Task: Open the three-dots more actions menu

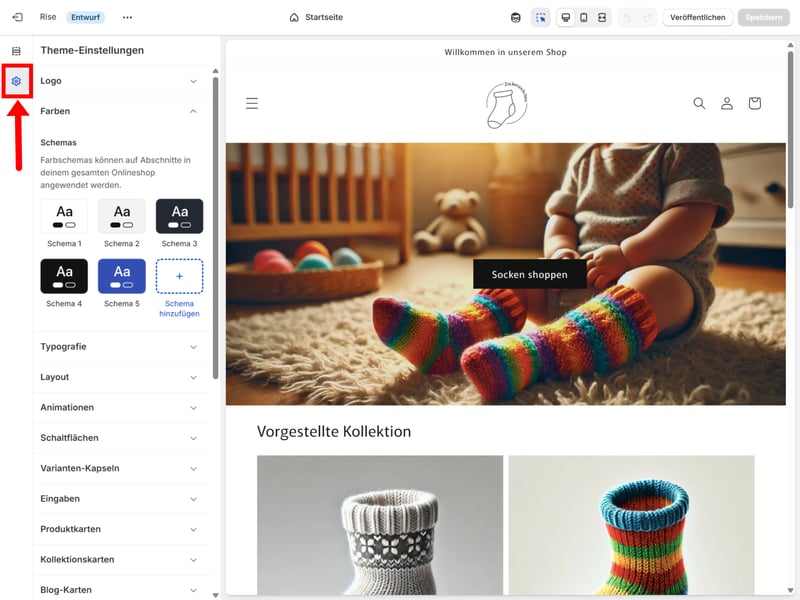Action: coord(127,17)
